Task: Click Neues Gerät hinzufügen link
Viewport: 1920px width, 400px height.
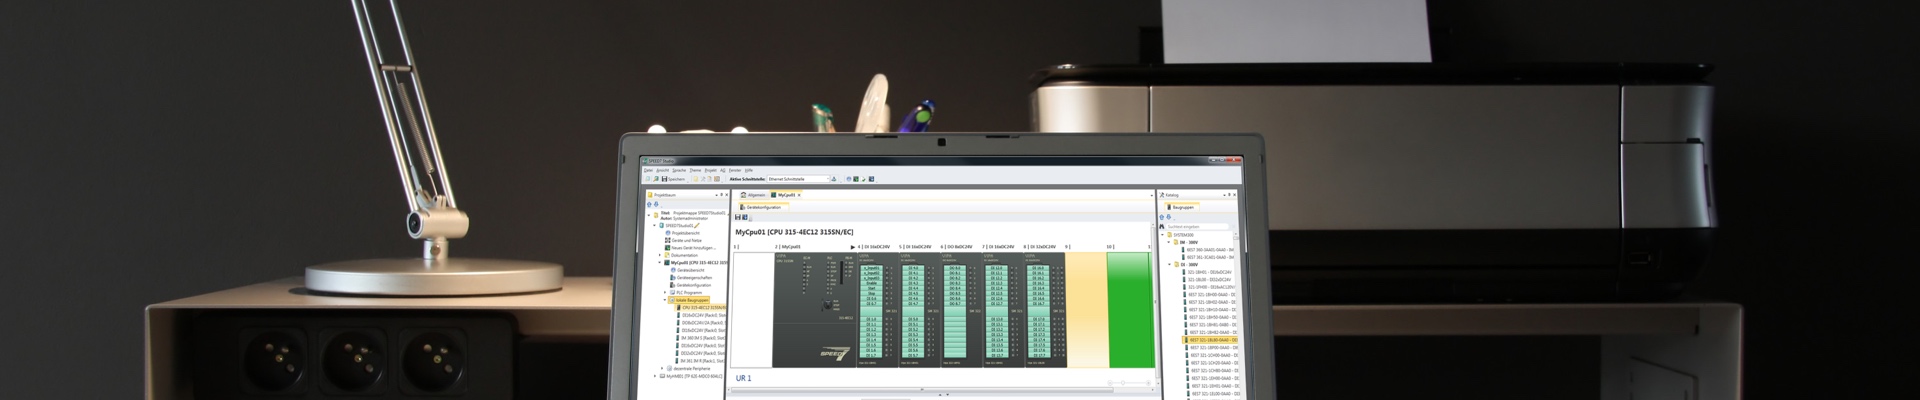Action: 692,247
